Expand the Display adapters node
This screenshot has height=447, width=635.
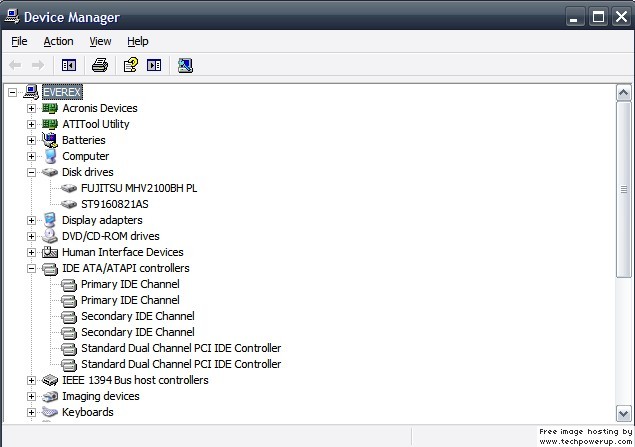click(x=31, y=220)
